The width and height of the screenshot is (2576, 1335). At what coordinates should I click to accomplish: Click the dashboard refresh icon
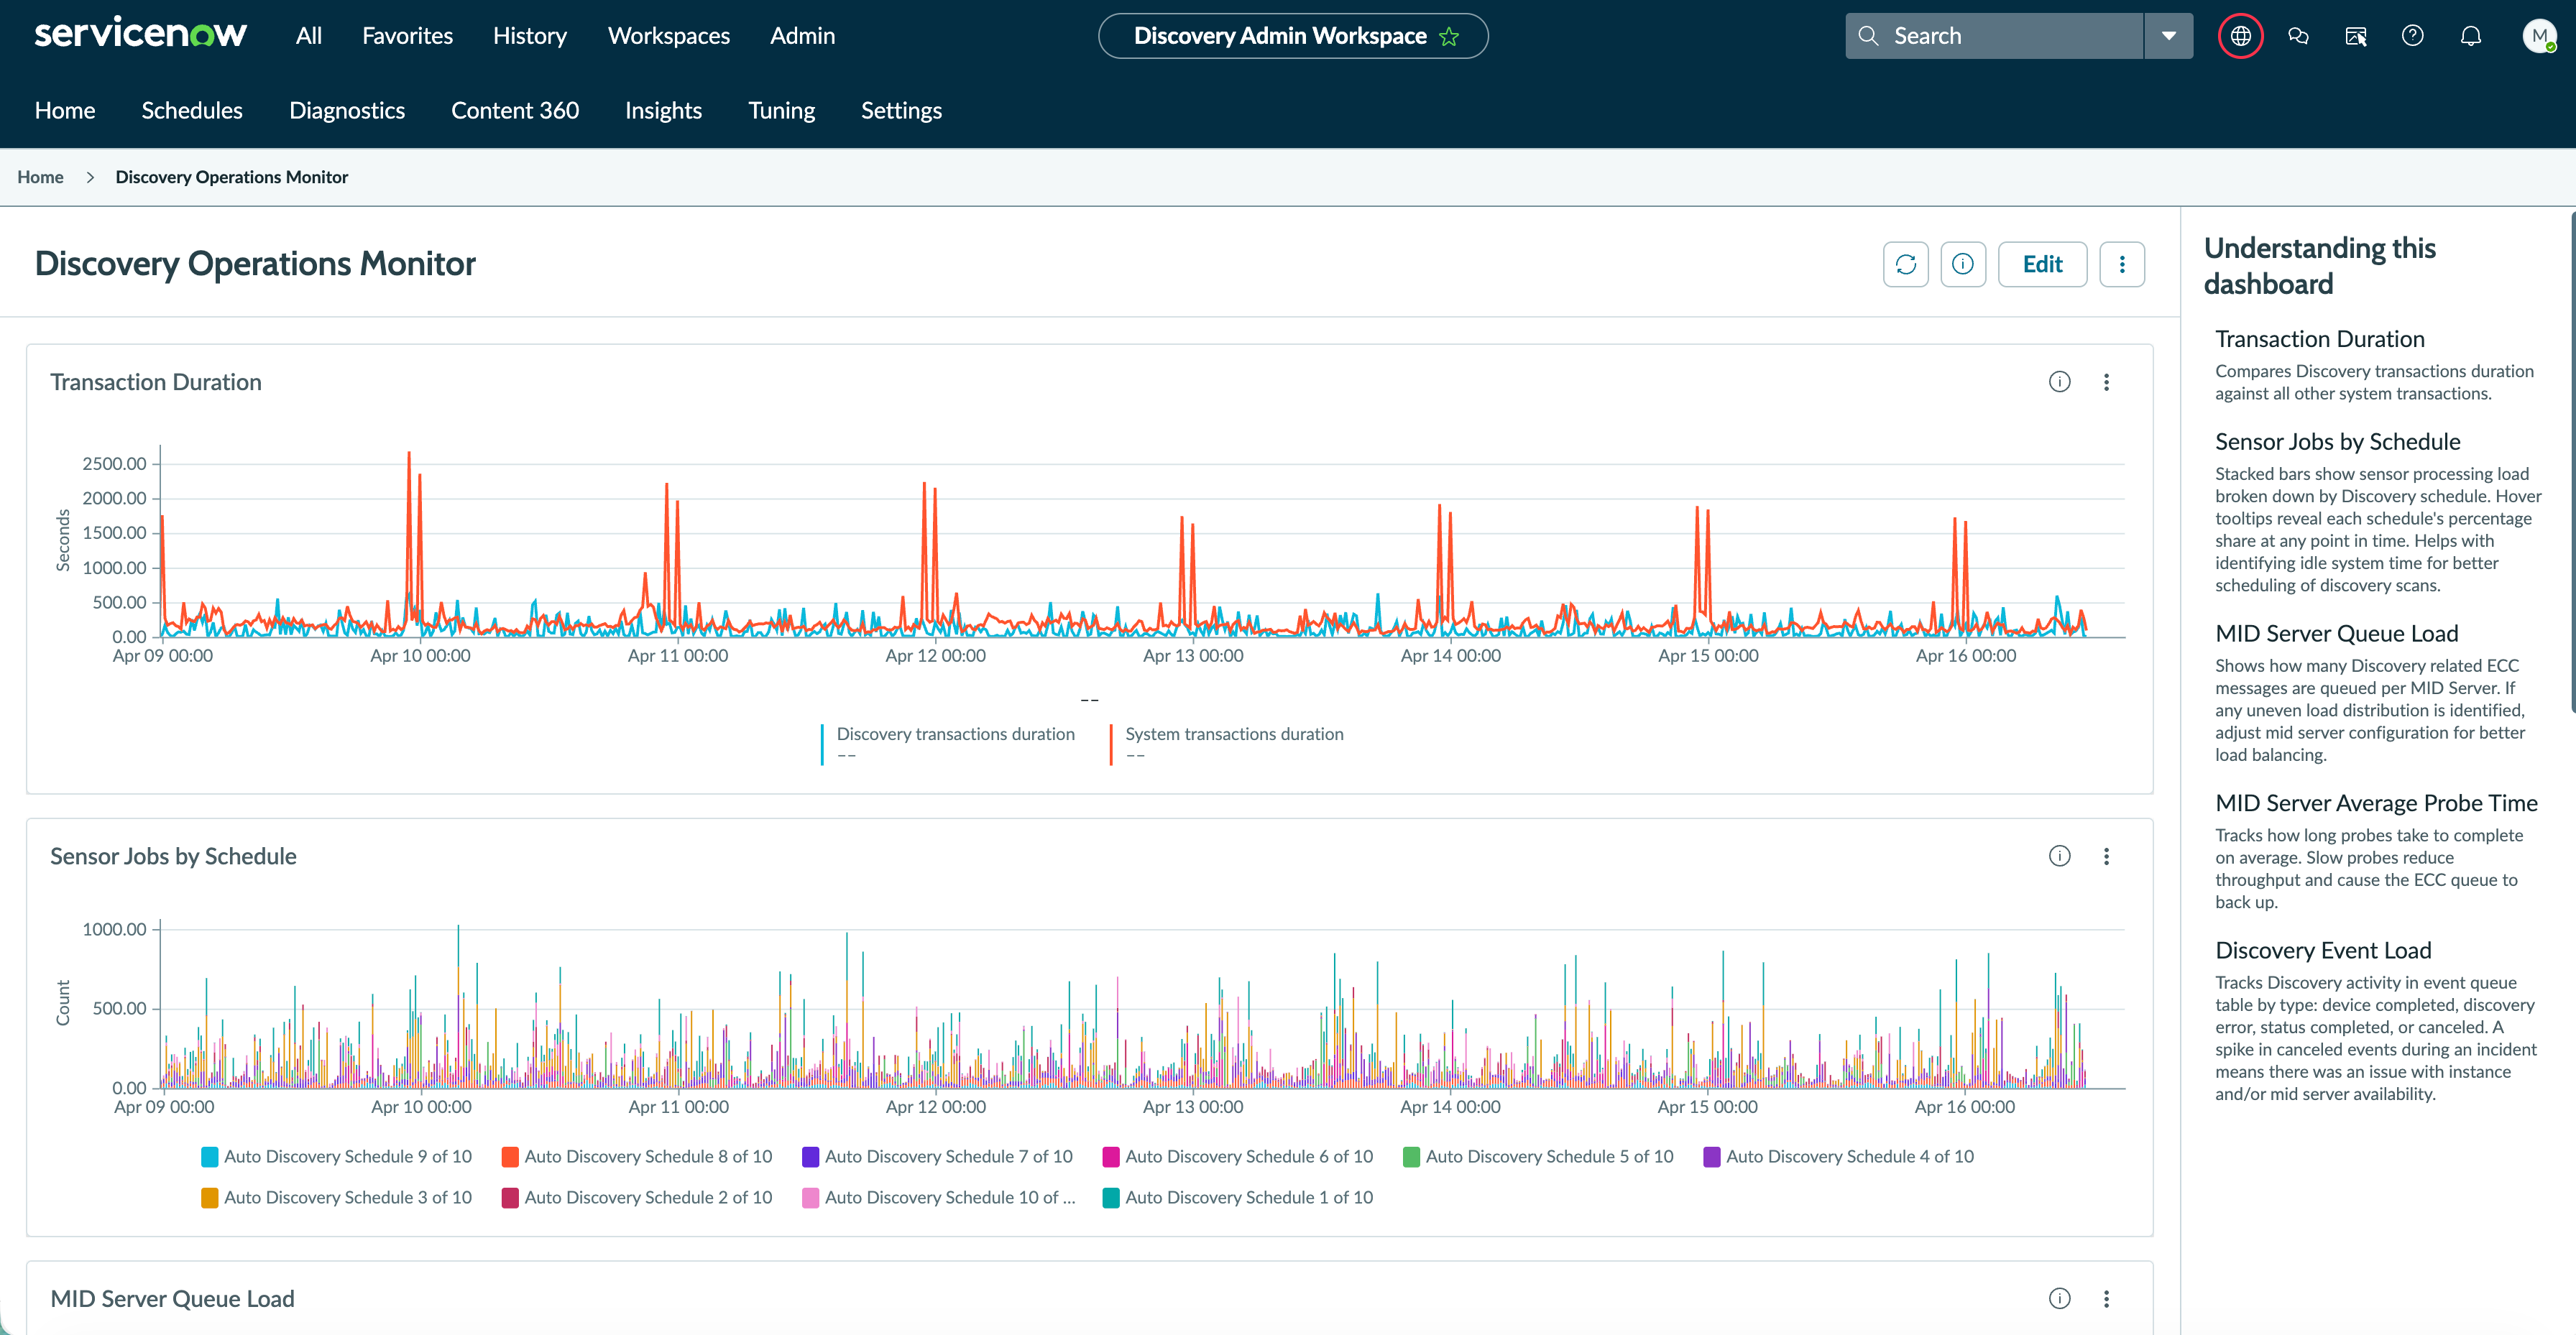click(1905, 264)
